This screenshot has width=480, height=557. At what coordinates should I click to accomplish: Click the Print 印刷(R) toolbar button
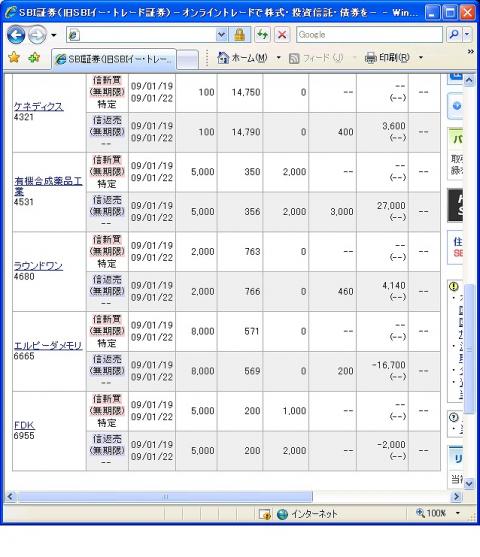(x=387, y=58)
